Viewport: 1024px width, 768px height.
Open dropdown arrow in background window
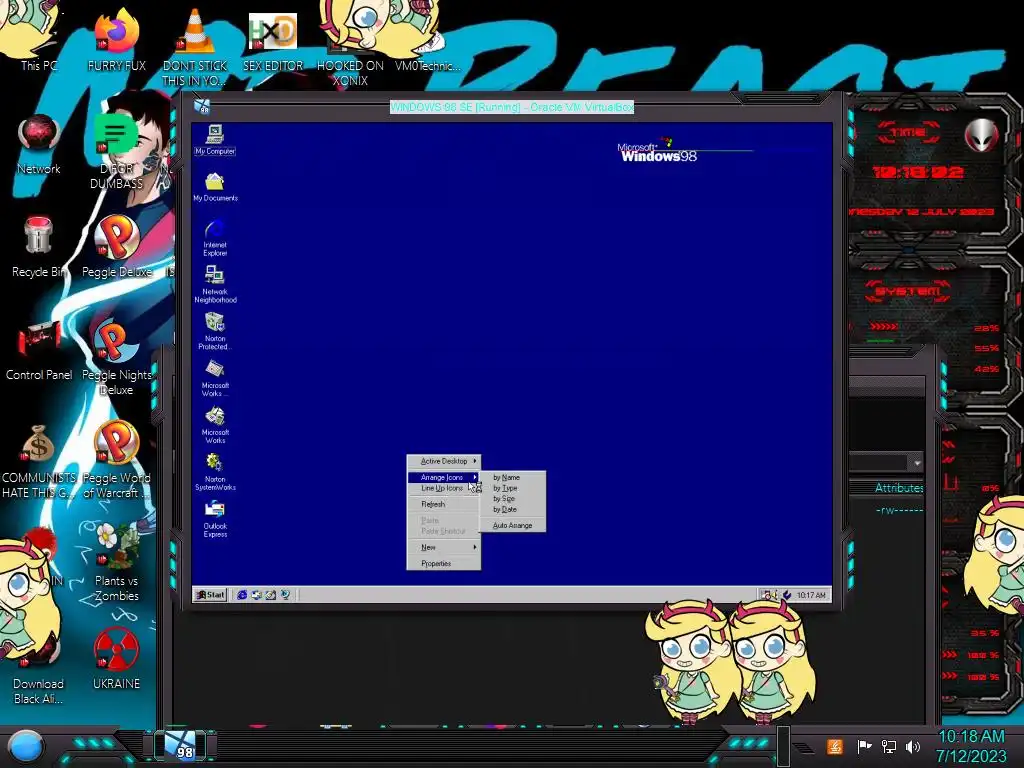(x=917, y=463)
